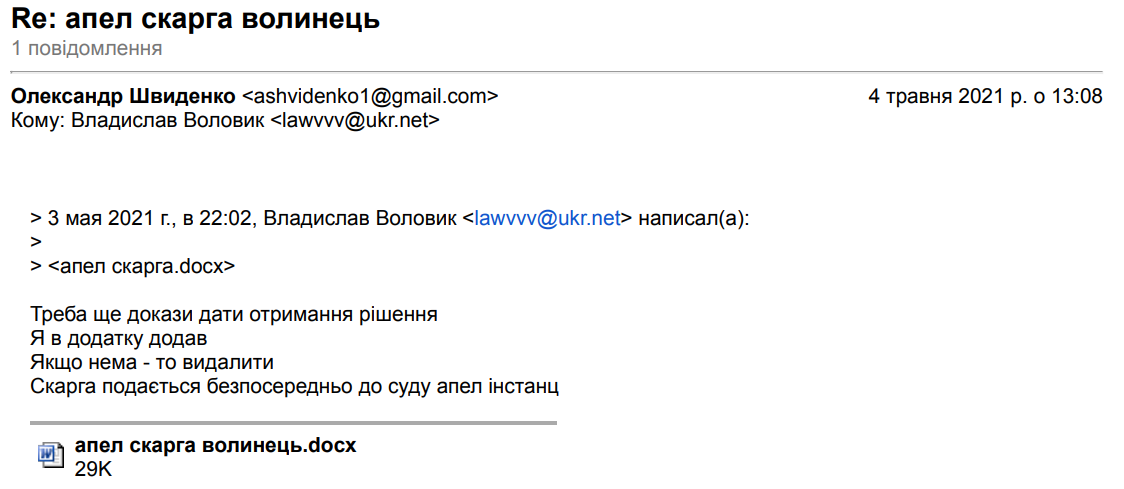Click the 1 повідомлення message count
1124x489 pixels.
click(87, 48)
